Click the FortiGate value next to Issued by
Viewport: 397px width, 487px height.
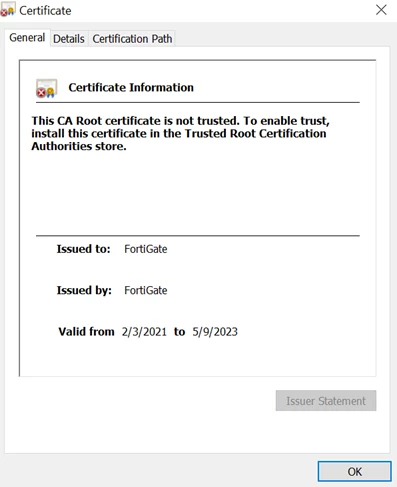point(146,290)
